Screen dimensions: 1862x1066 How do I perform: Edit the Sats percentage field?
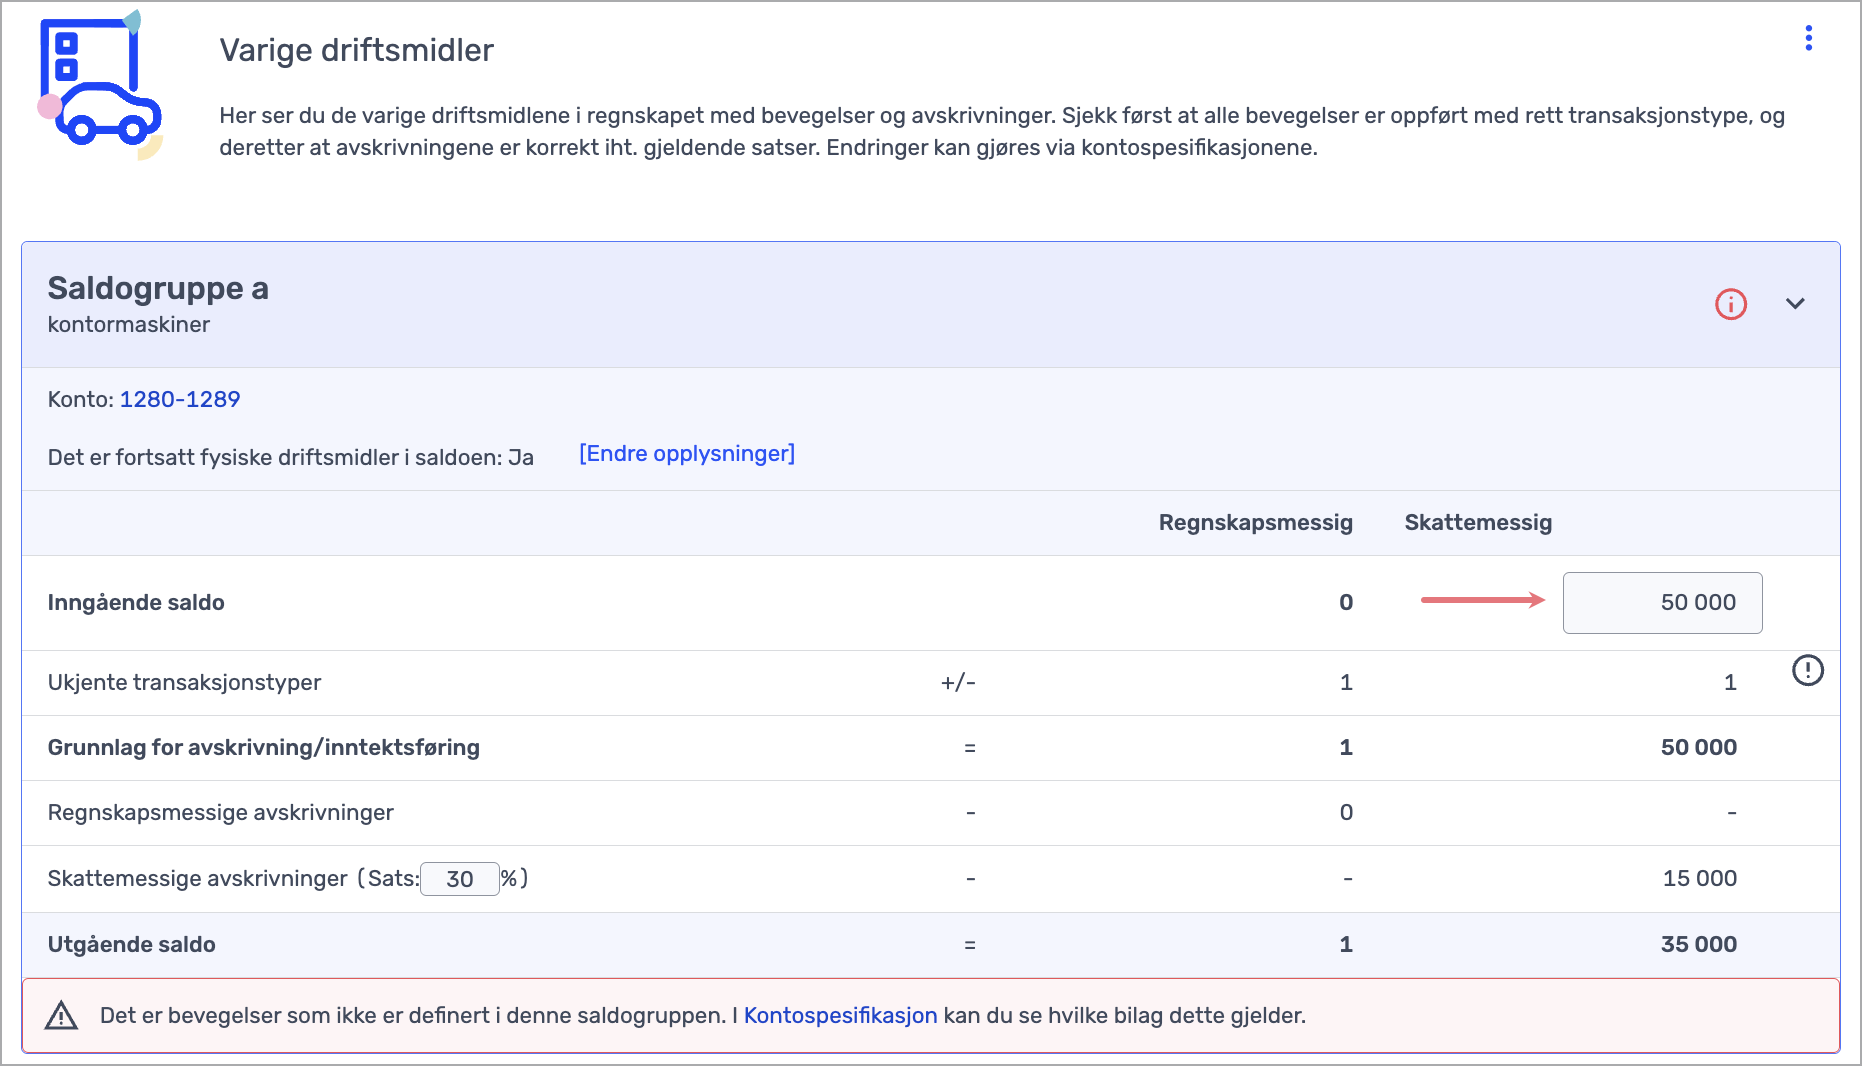[x=460, y=879]
